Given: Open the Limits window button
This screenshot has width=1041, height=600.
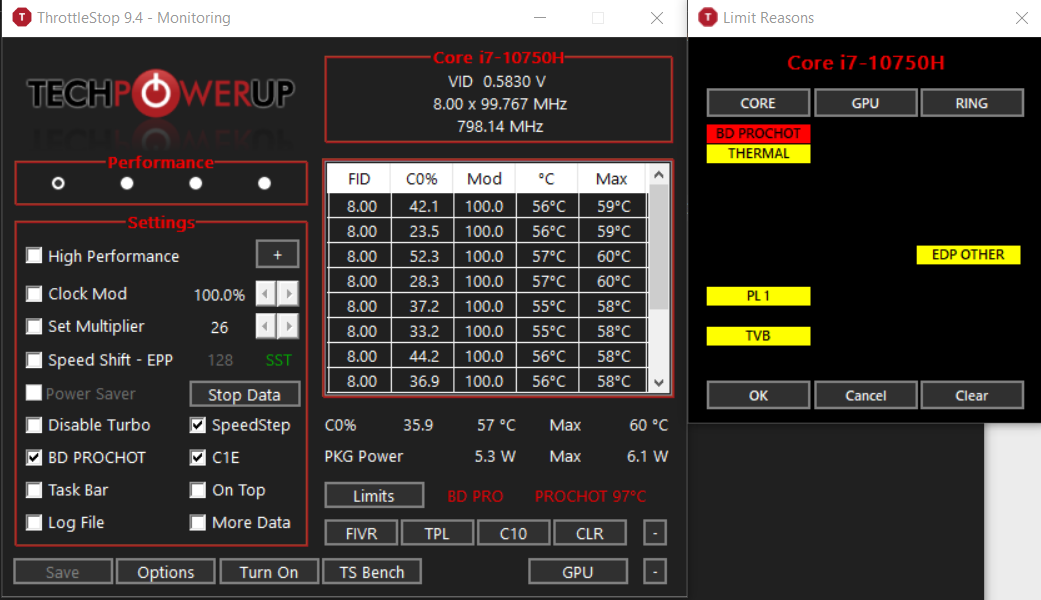Looking at the screenshot, I should click(x=374, y=496).
